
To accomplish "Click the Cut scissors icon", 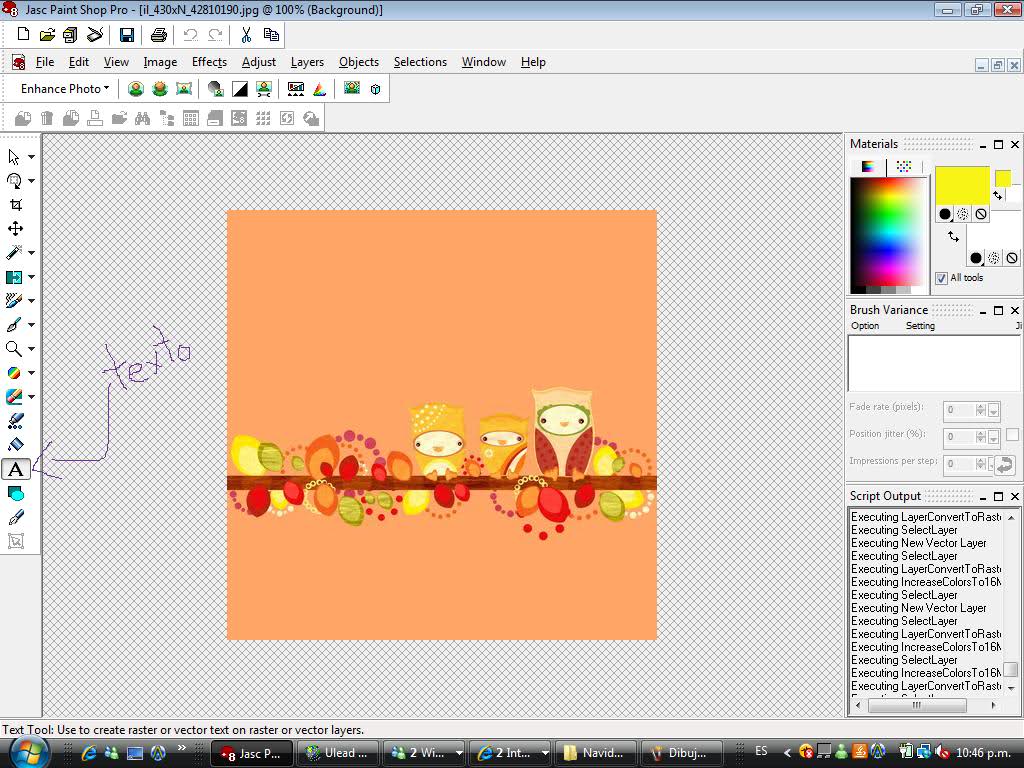I will pos(246,35).
